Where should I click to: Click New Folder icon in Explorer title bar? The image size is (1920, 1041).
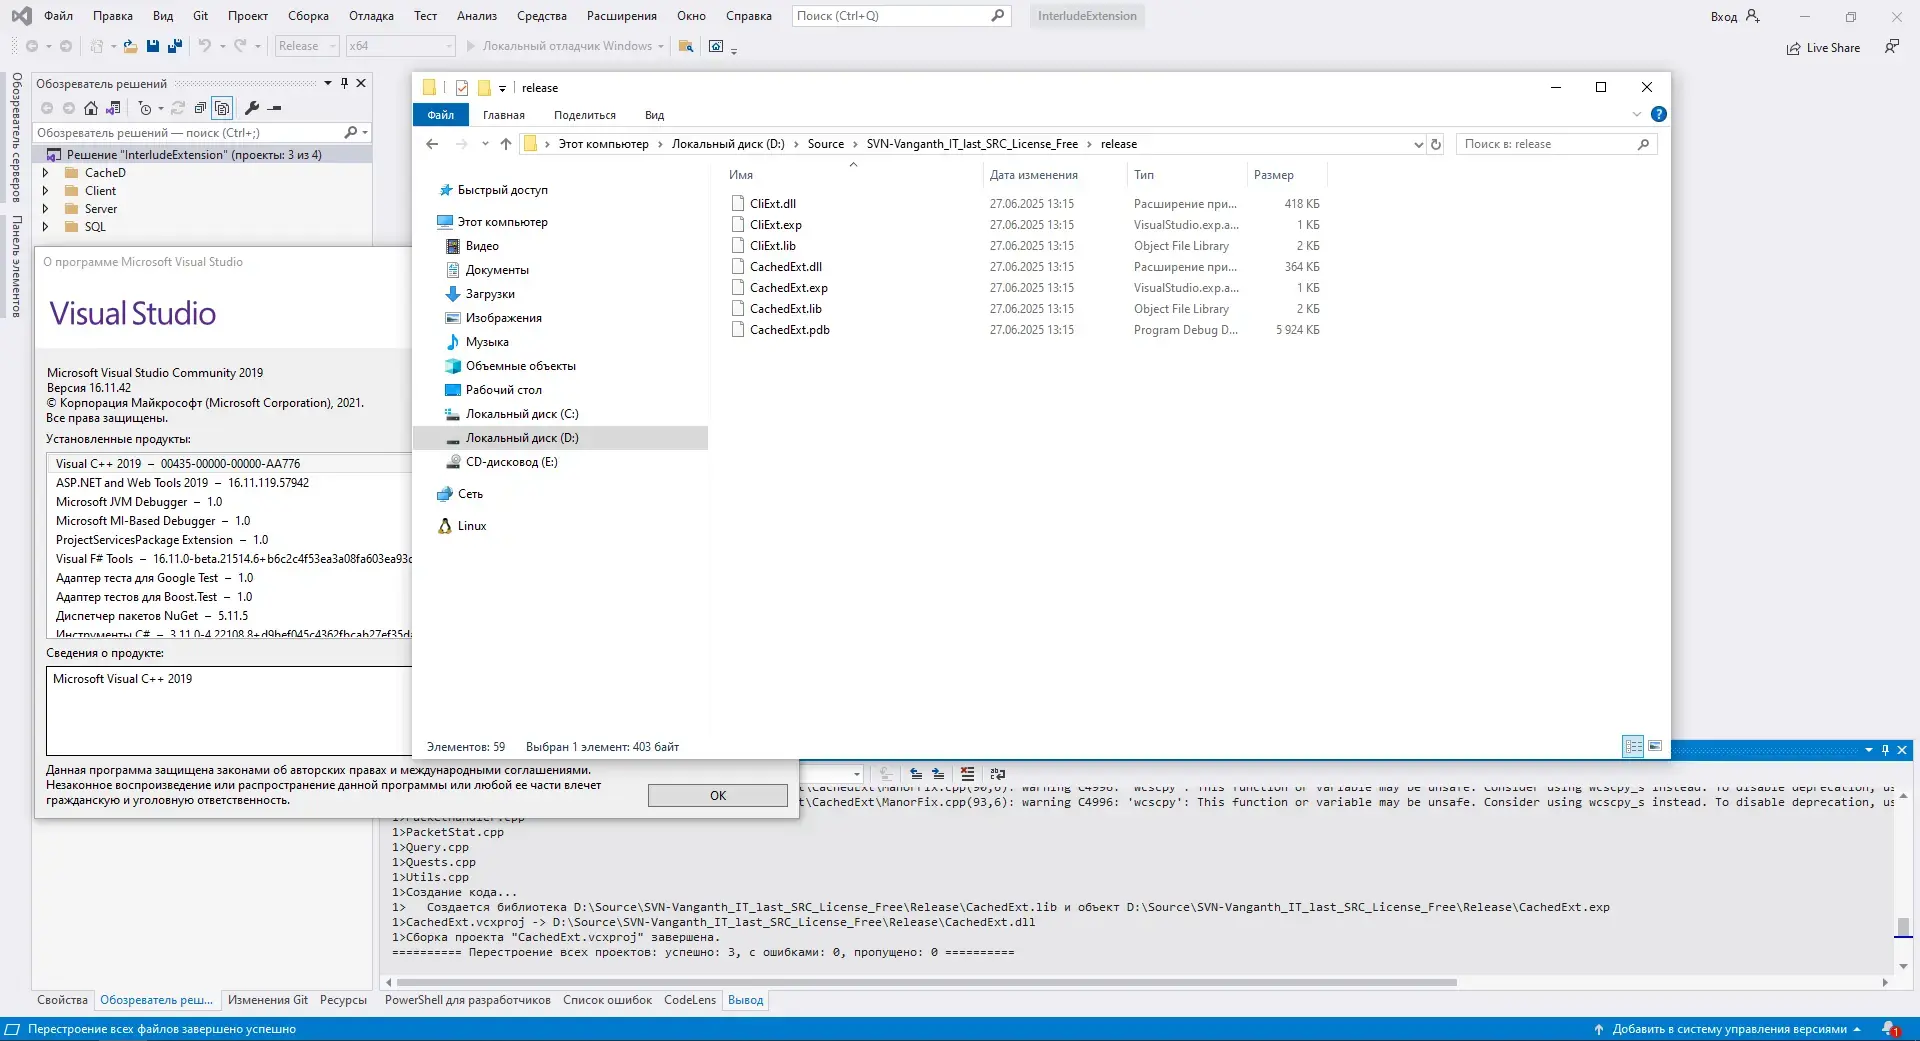click(x=484, y=88)
